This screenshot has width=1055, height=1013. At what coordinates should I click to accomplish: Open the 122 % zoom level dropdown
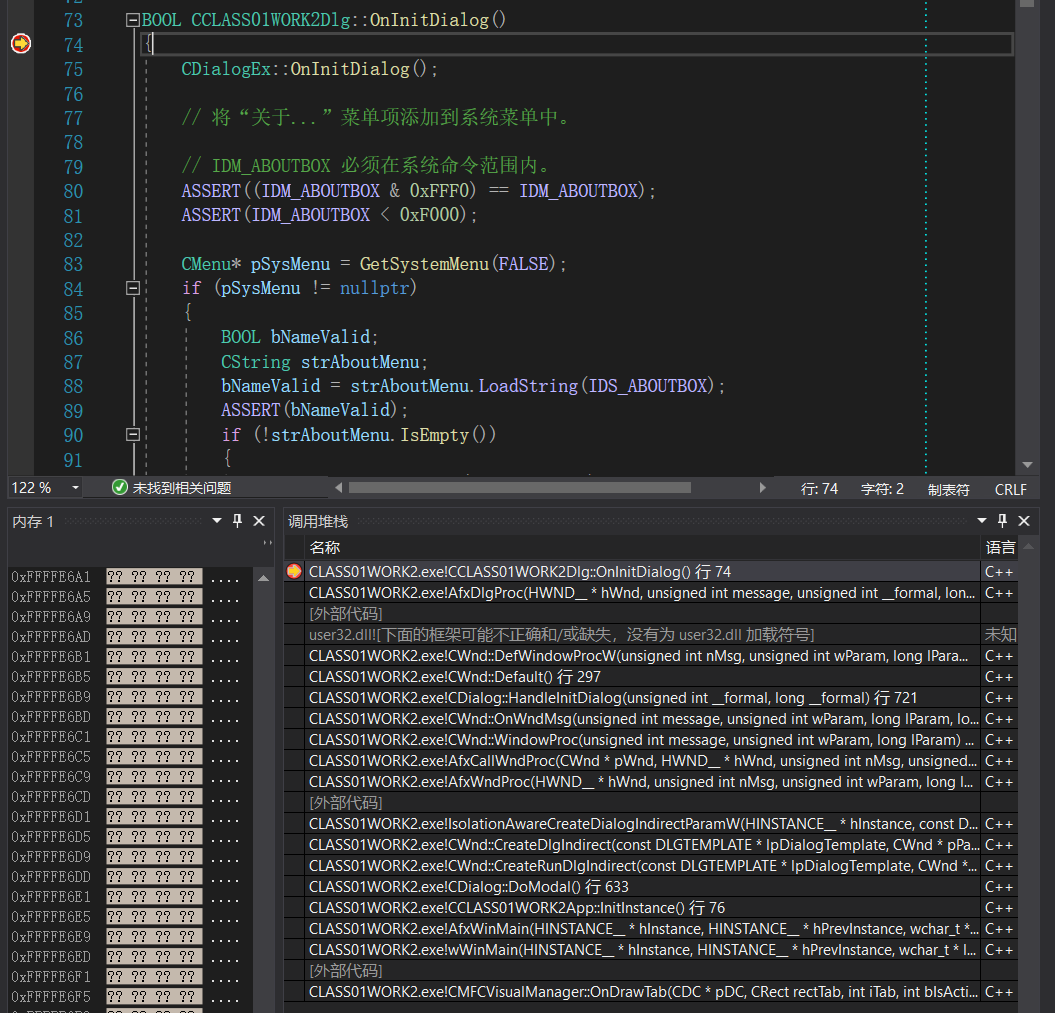pyautogui.click(x=75, y=488)
